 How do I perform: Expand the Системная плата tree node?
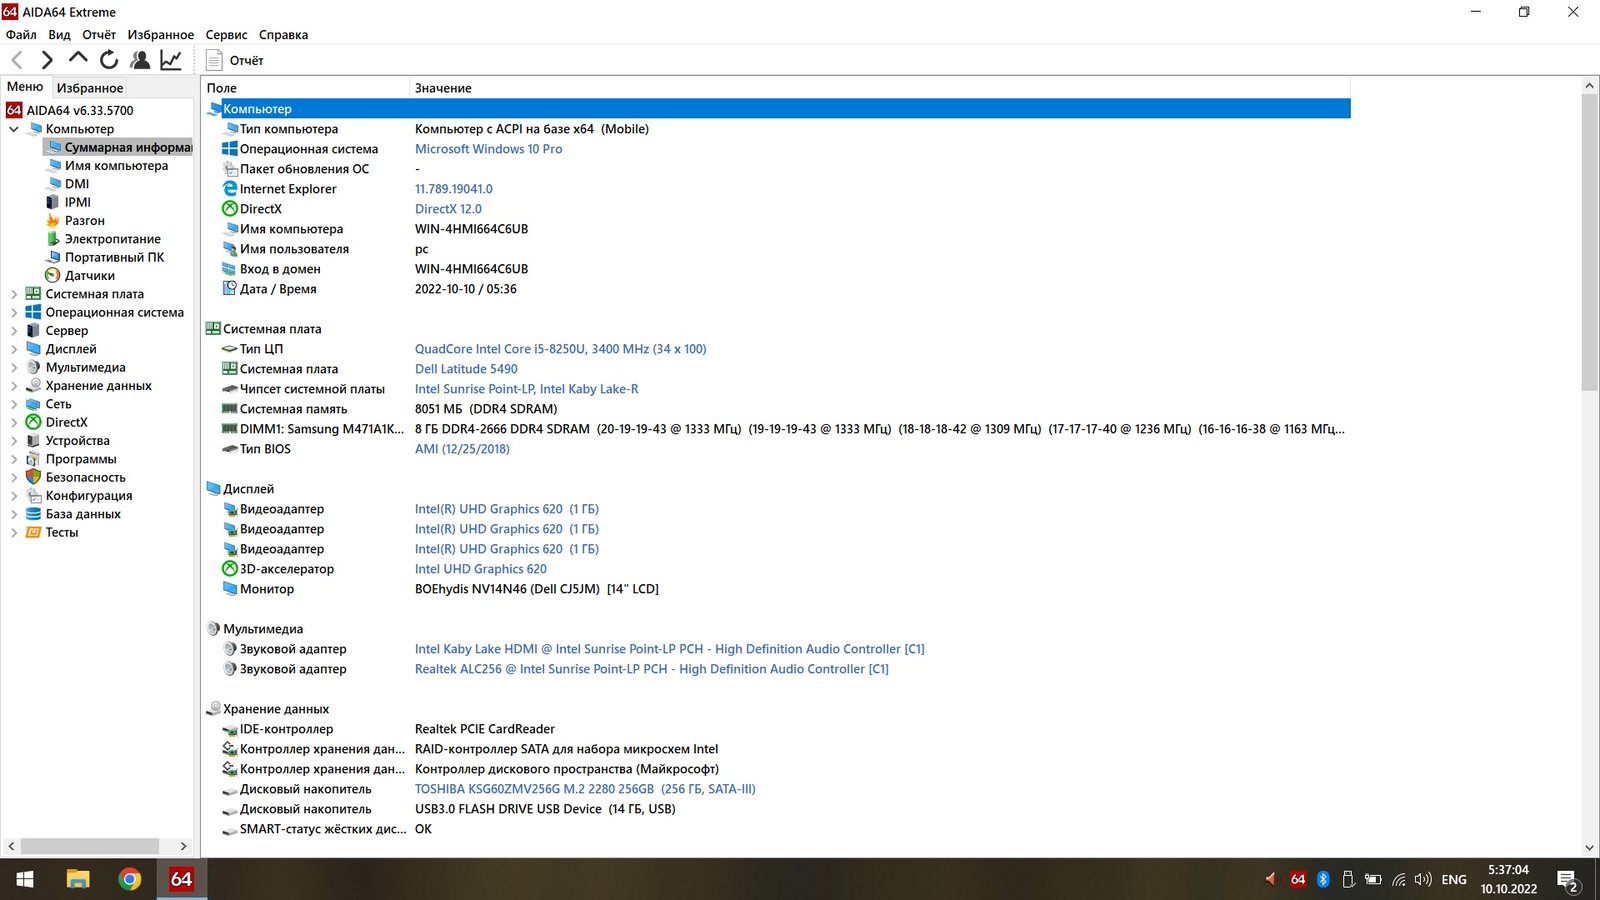14,294
